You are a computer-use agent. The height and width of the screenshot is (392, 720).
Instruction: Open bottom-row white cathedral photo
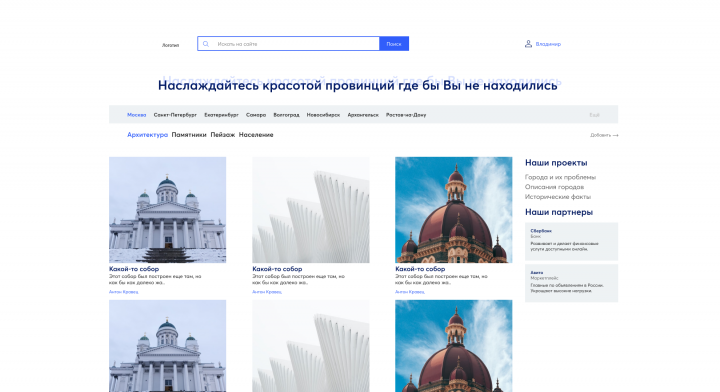[x=168, y=346]
